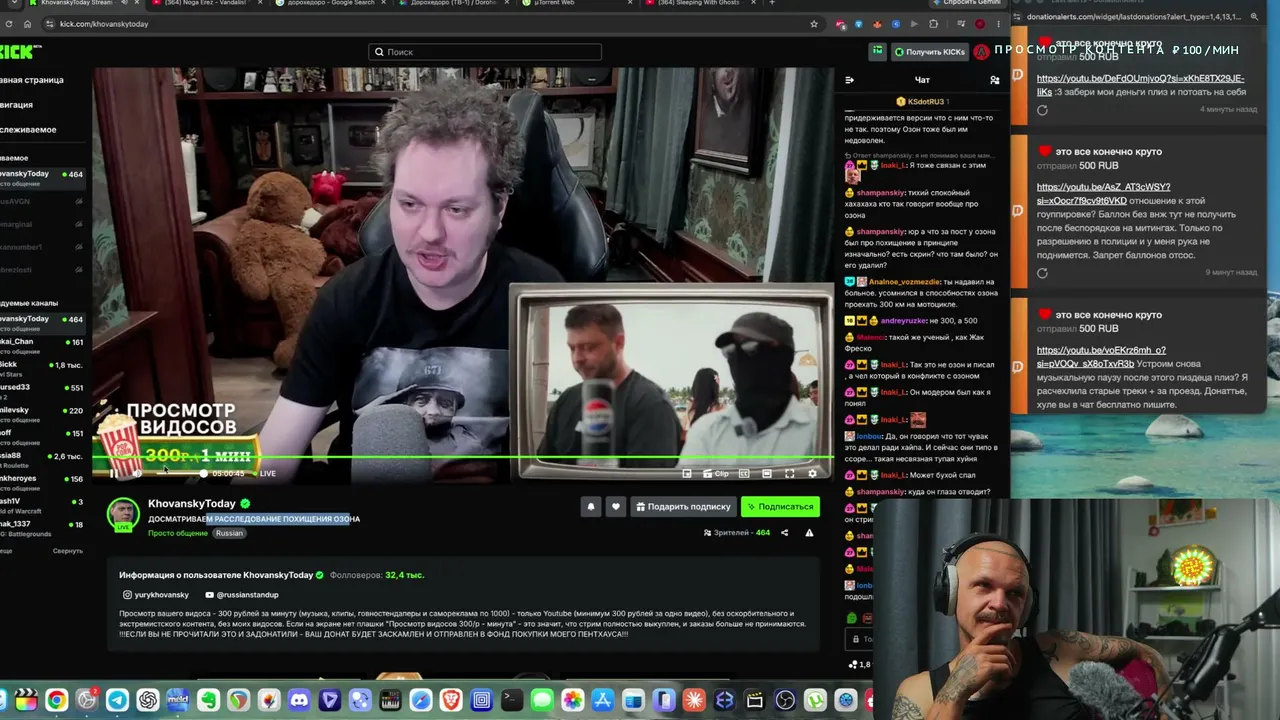
Task: Click the Получить KICKs button
Action: [x=930, y=52]
